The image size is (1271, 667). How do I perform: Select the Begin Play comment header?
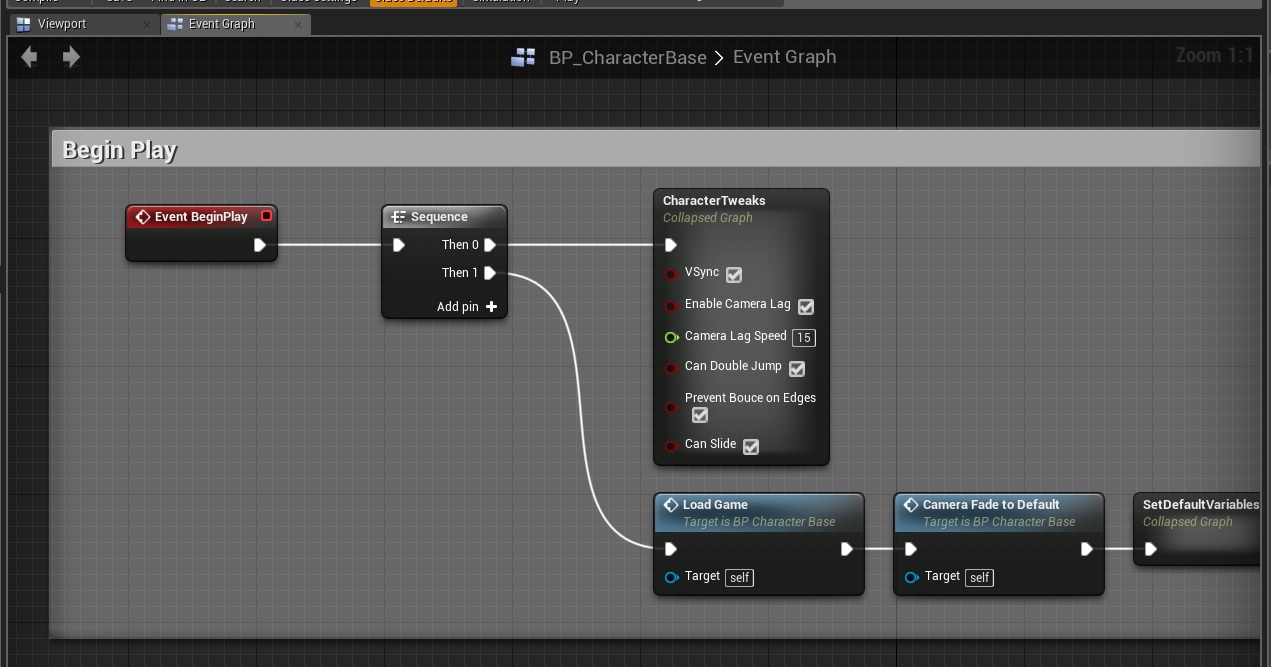tap(120, 150)
